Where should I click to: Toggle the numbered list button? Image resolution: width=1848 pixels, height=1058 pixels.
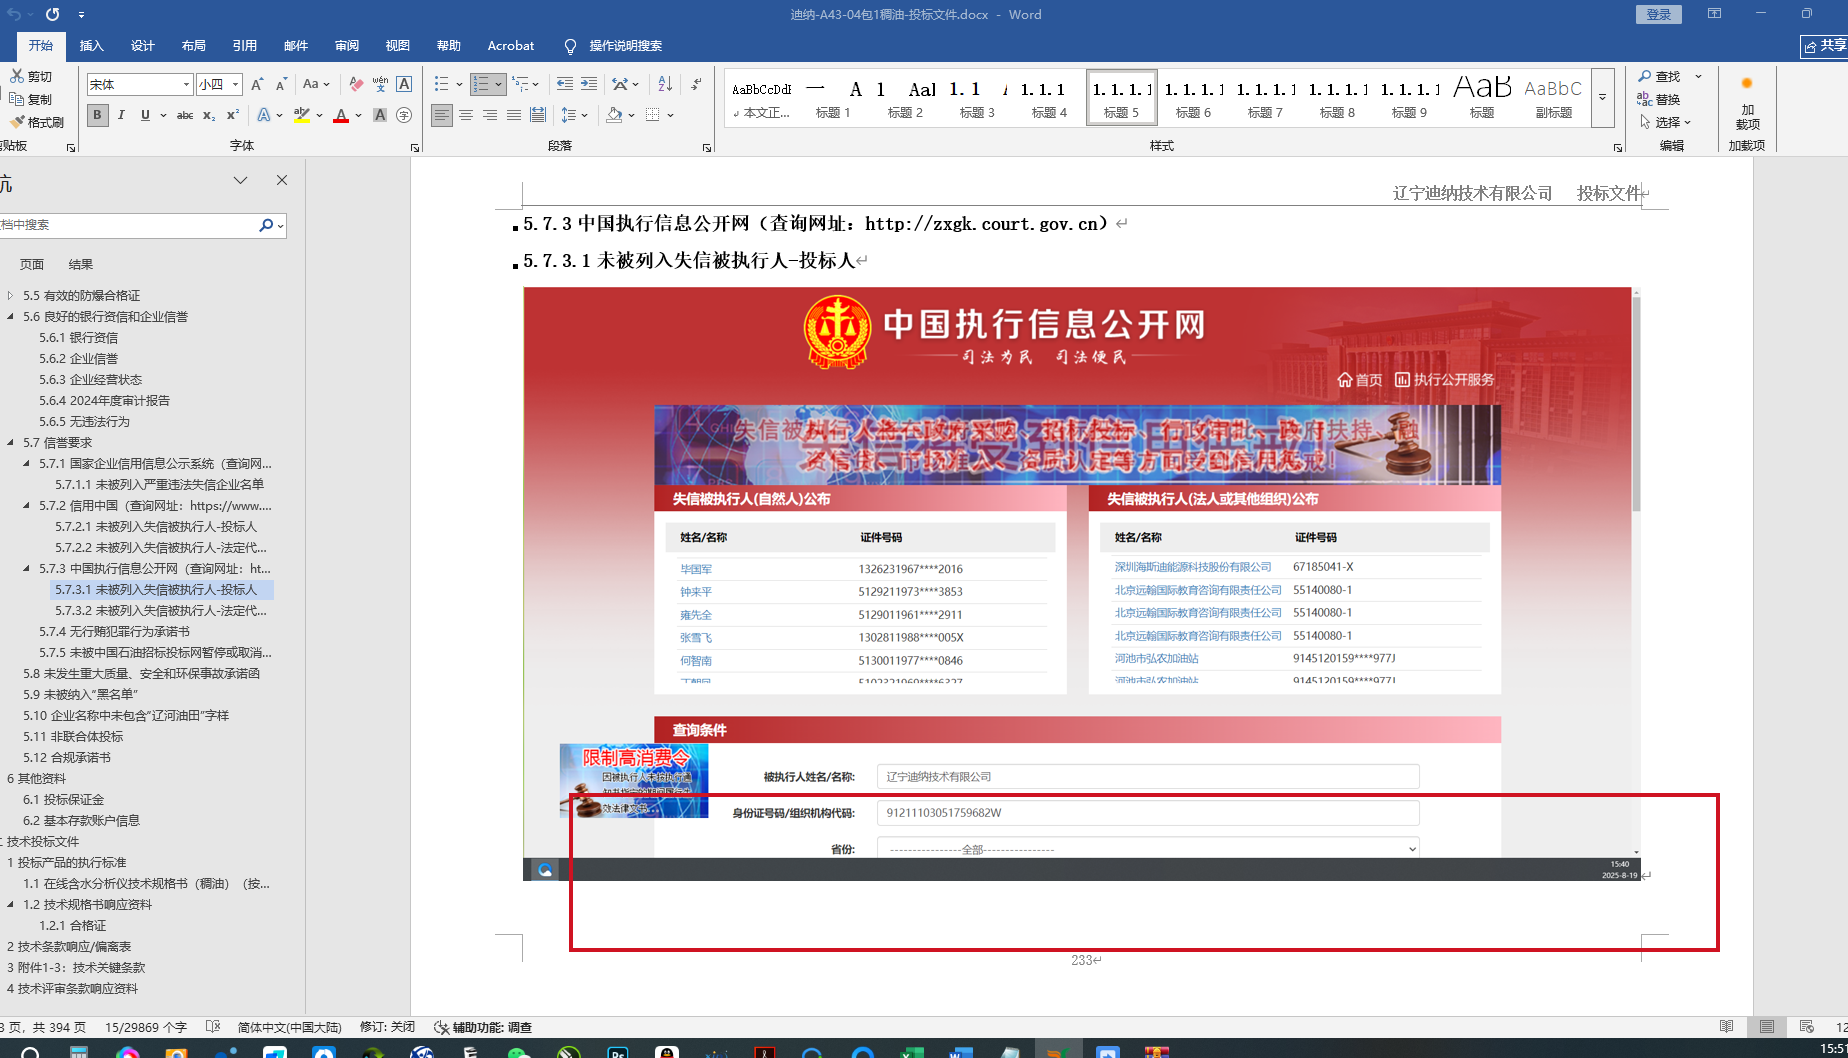pos(481,85)
